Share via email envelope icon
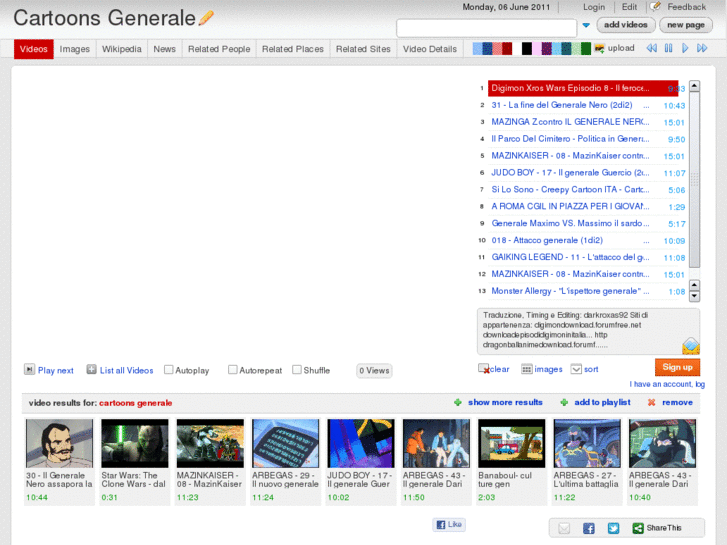Image resolution: width=727 pixels, height=545 pixels. coord(564,528)
